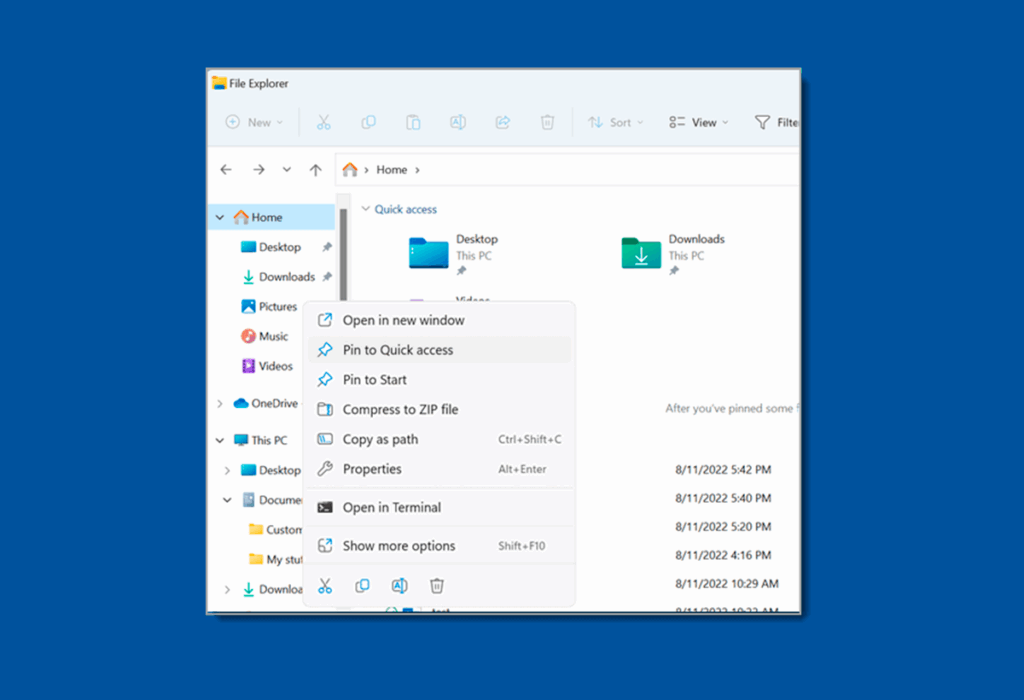The width and height of the screenshot is (1024, 700).
Task: Click the Home icon in the address bar
Action: (350, 169)
